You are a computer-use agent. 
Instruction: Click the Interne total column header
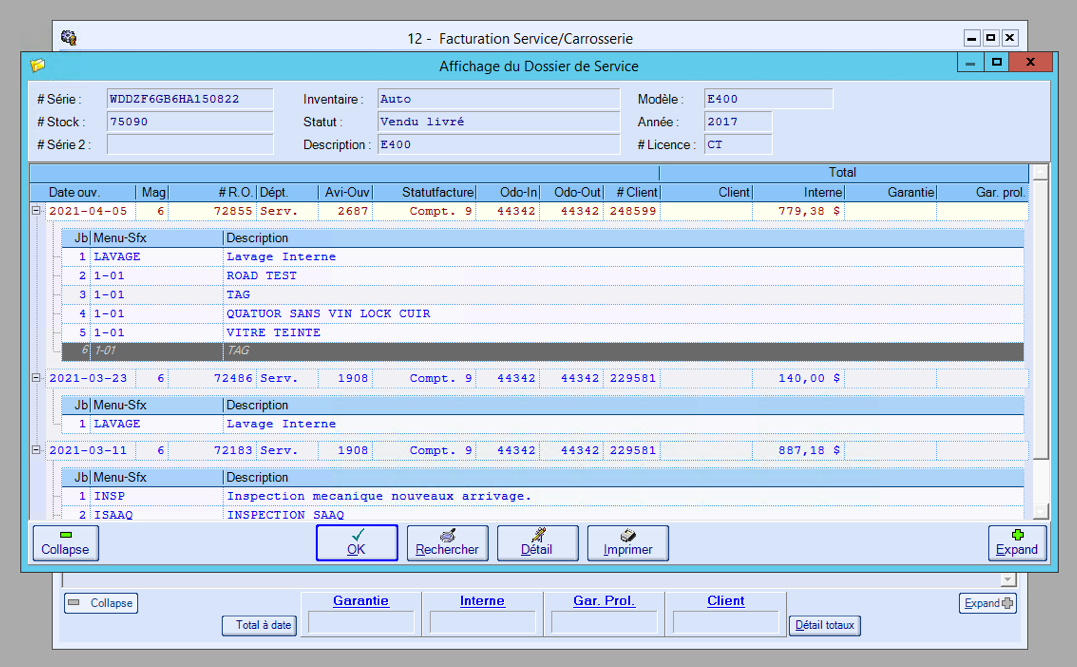[799, 192]
